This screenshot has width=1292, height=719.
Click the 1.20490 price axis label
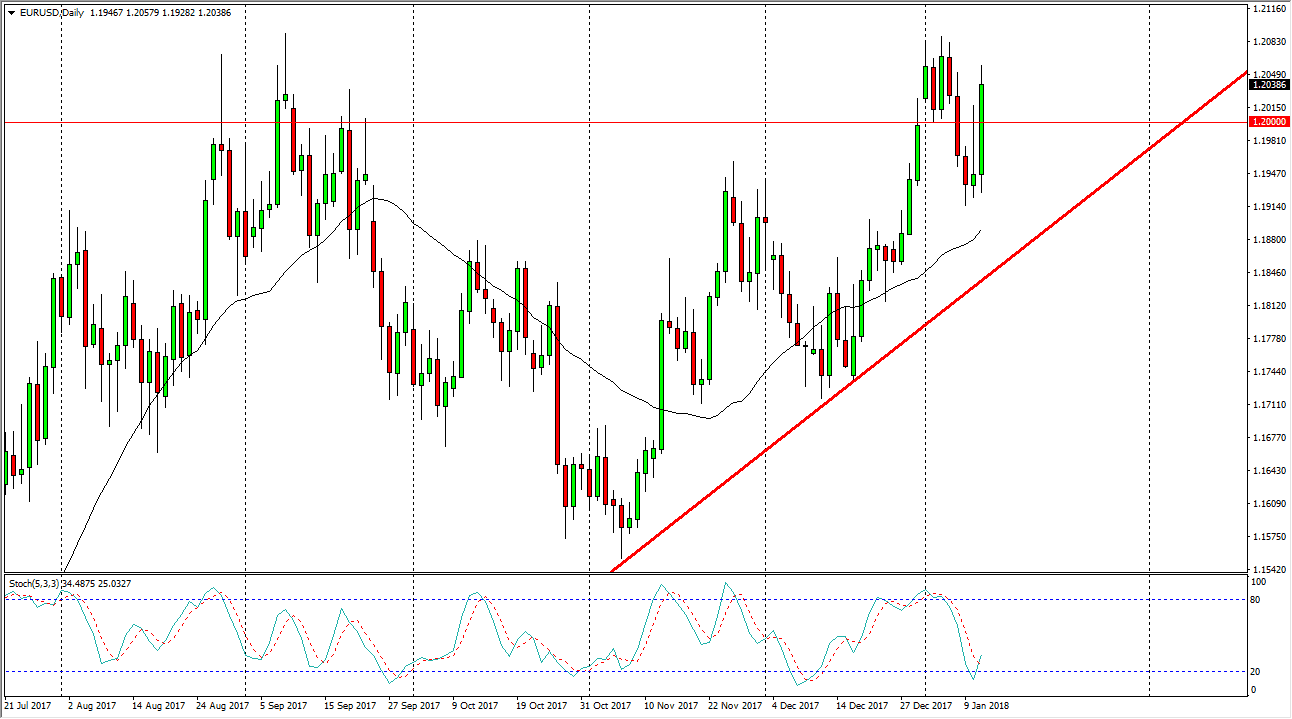(1271, 75)
